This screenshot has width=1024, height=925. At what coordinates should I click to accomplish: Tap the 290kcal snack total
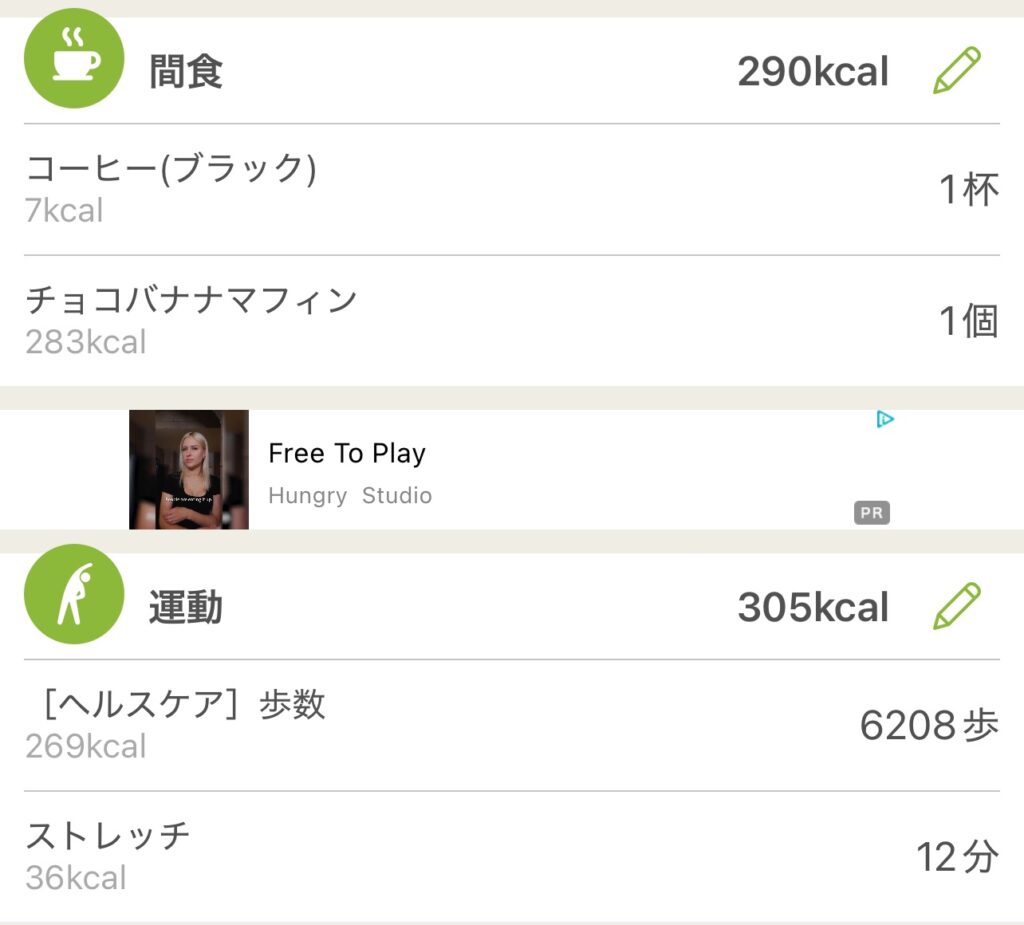tap(812, 72)
